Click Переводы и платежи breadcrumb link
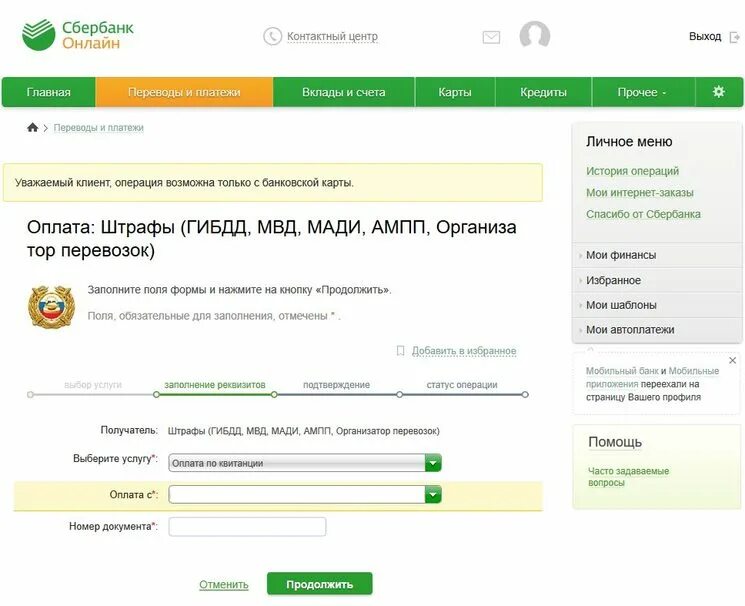Screen dimensions: 745x606 tap(98, 128)
